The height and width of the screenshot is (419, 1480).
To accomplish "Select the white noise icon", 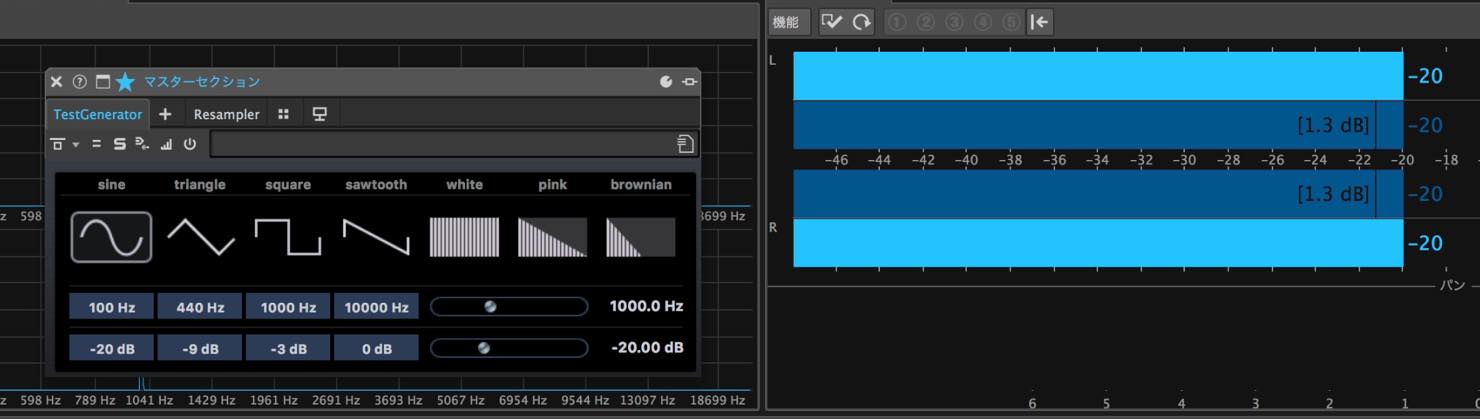I will (464, 237).
